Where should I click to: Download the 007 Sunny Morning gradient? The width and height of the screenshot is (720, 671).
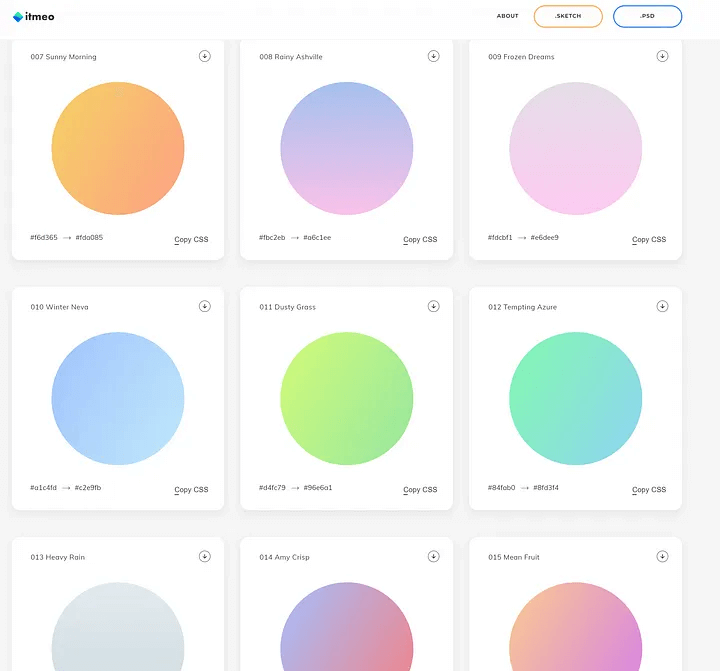point(205,56)
